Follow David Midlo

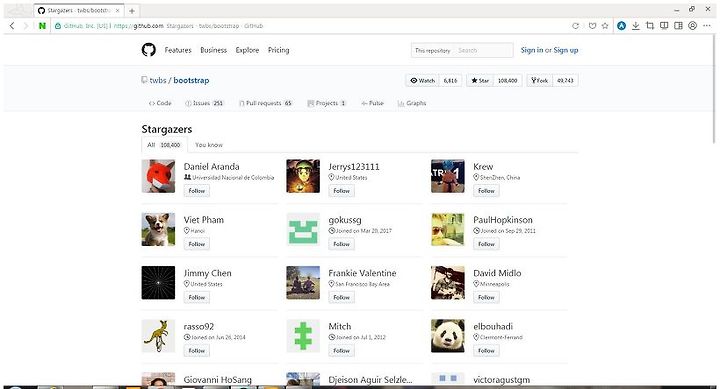coord(486,297)
